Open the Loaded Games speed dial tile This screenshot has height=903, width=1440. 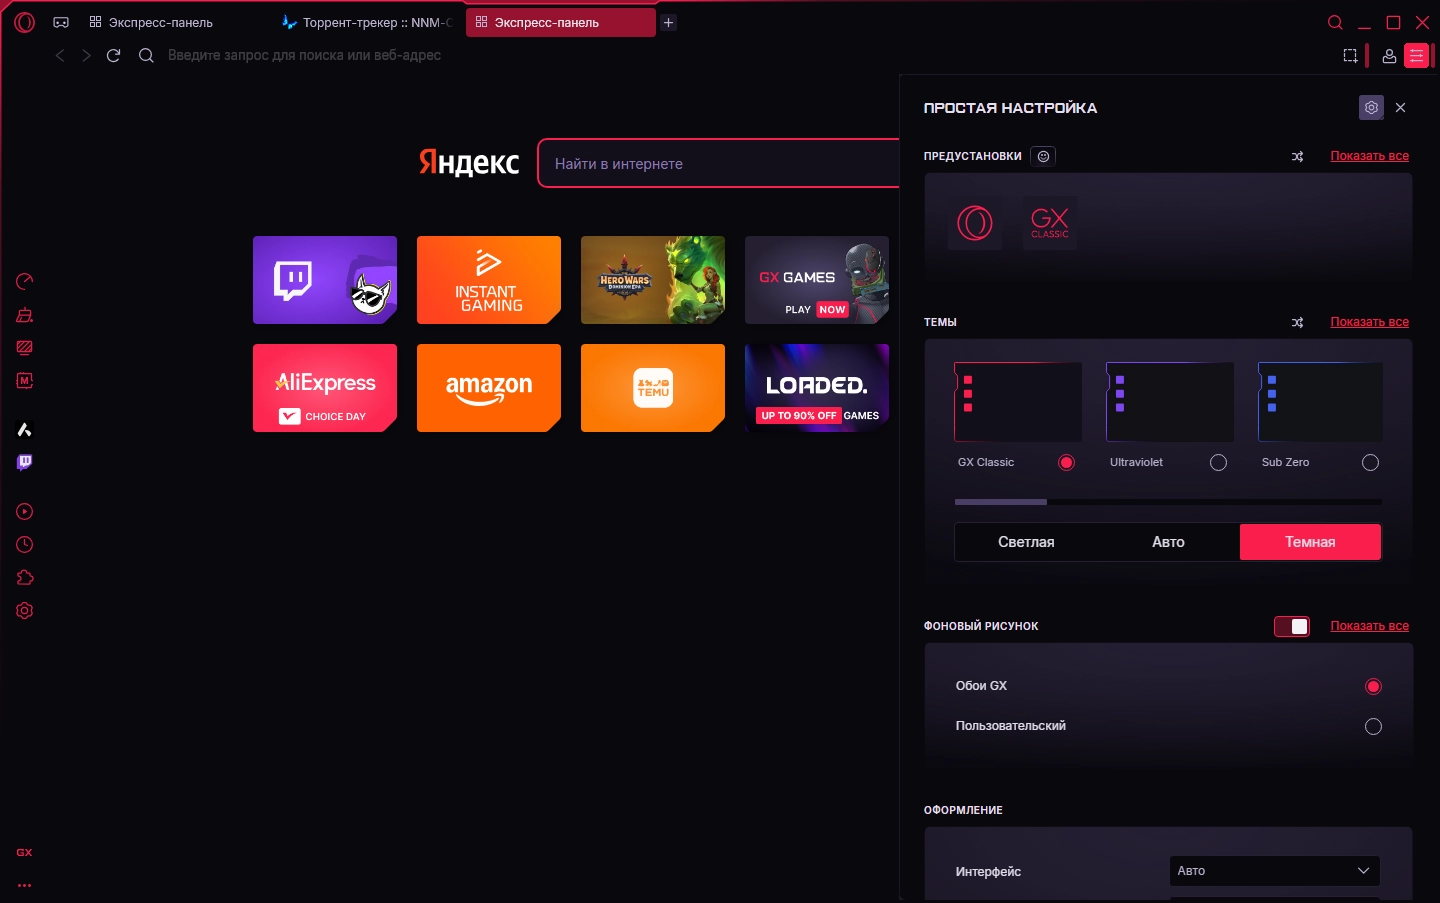[817, 388]
